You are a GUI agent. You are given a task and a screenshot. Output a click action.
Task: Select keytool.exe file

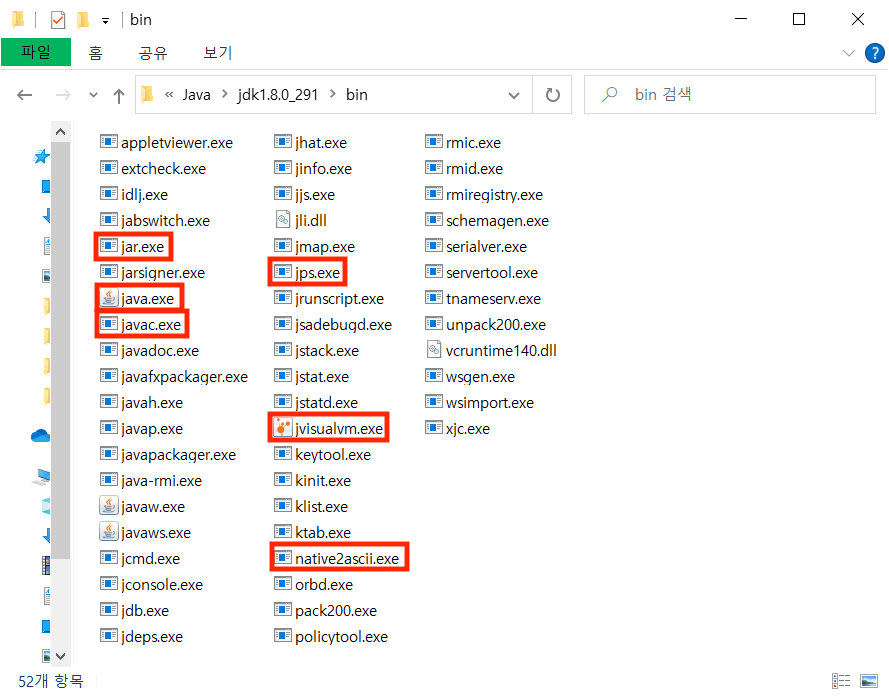coord(322,454)
